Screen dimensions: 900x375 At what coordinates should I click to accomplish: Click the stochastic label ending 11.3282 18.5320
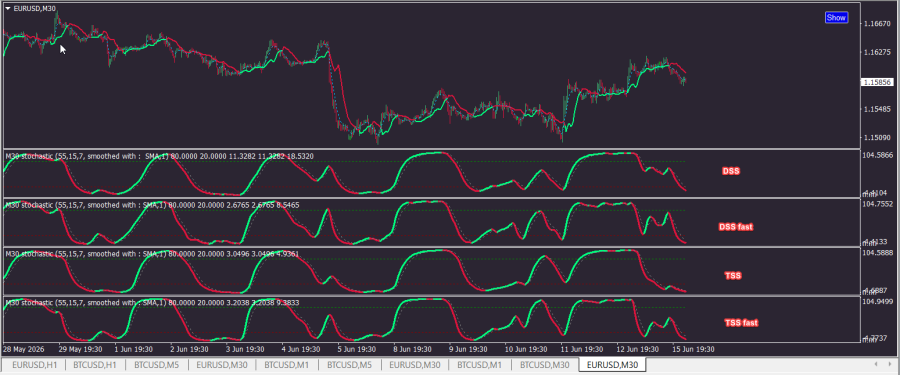tap(160, 156)
